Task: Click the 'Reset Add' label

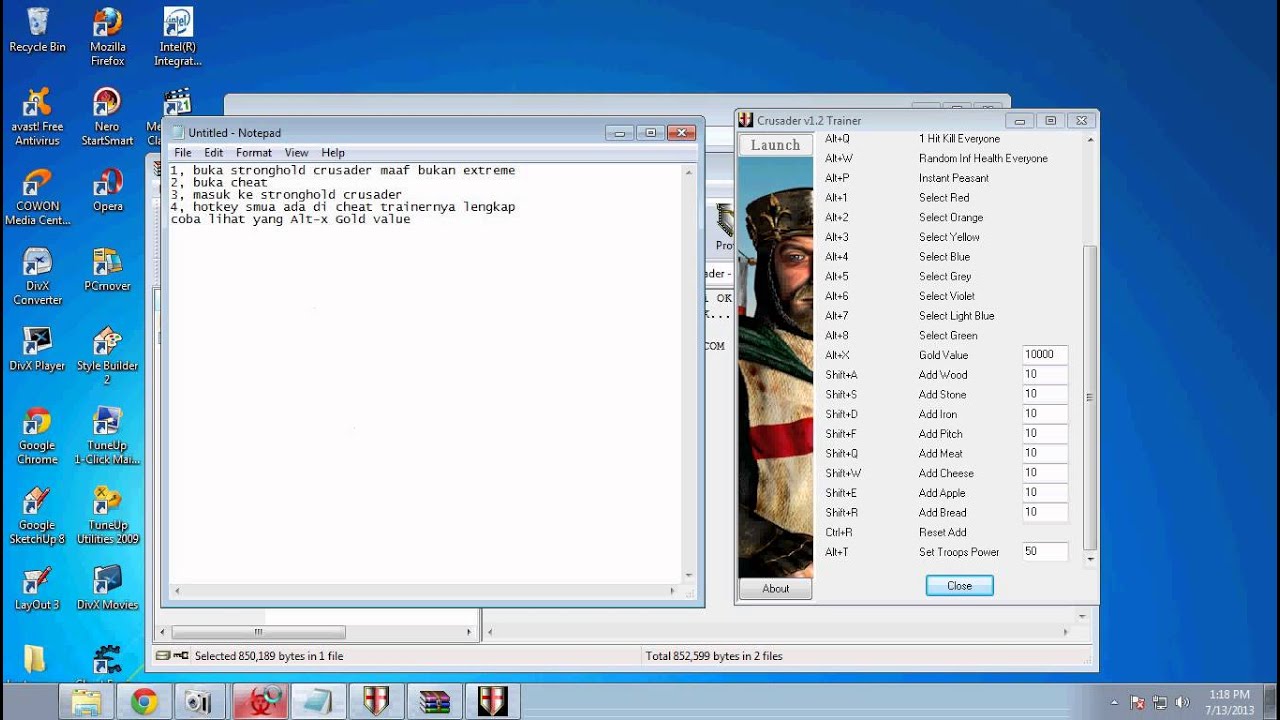Action: pos(942,532)
